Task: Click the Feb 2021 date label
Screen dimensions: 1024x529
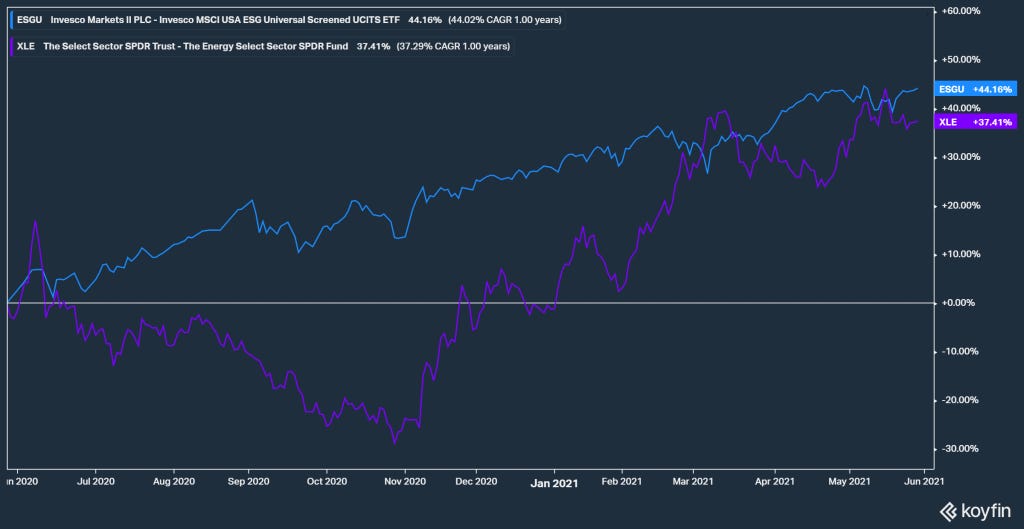Action: click(x=622, y=481)
